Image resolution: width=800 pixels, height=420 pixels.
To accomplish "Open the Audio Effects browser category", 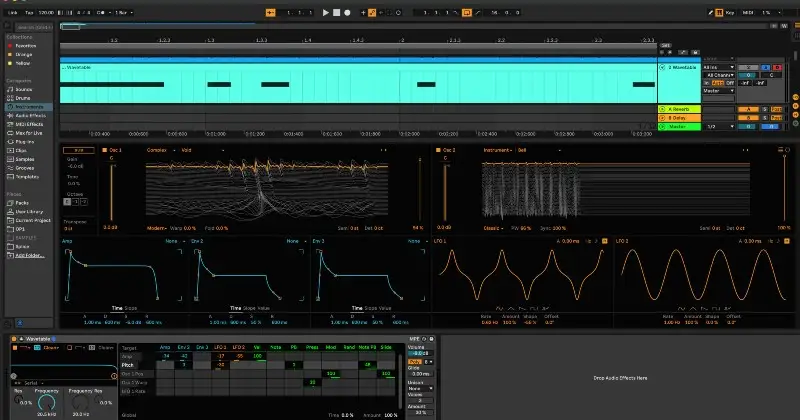I will [28, 115].
